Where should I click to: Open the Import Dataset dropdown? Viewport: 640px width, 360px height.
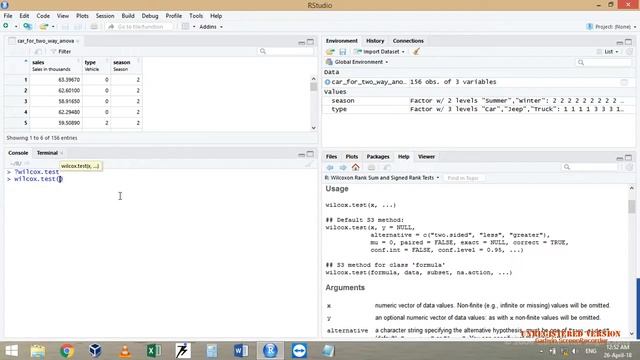(380, 52)
